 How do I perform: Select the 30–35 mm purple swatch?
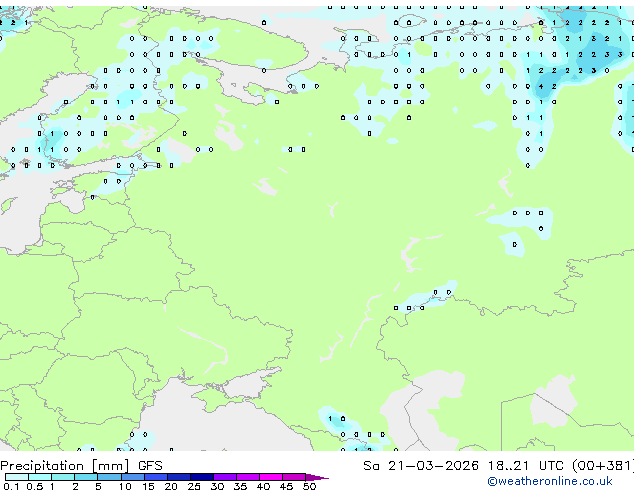[225, 477]
